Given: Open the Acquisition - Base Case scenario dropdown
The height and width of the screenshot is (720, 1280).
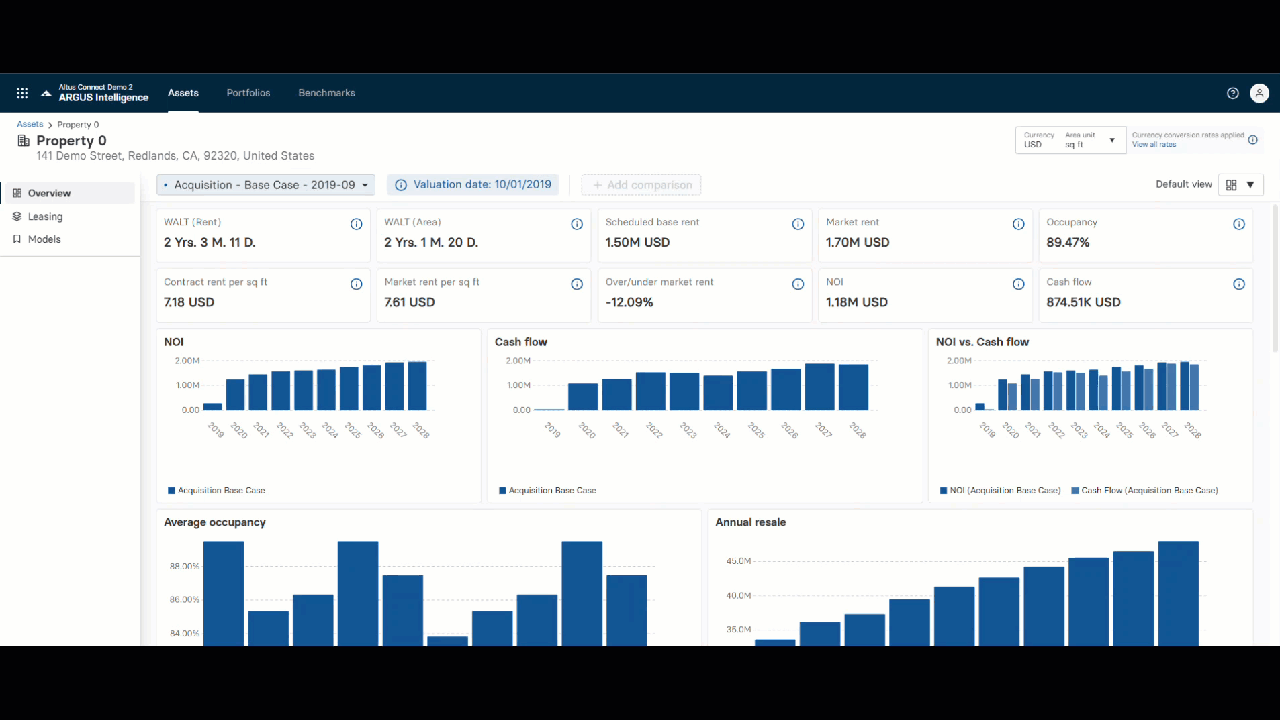Looking at the screenshot, I should tap(264, 184).
